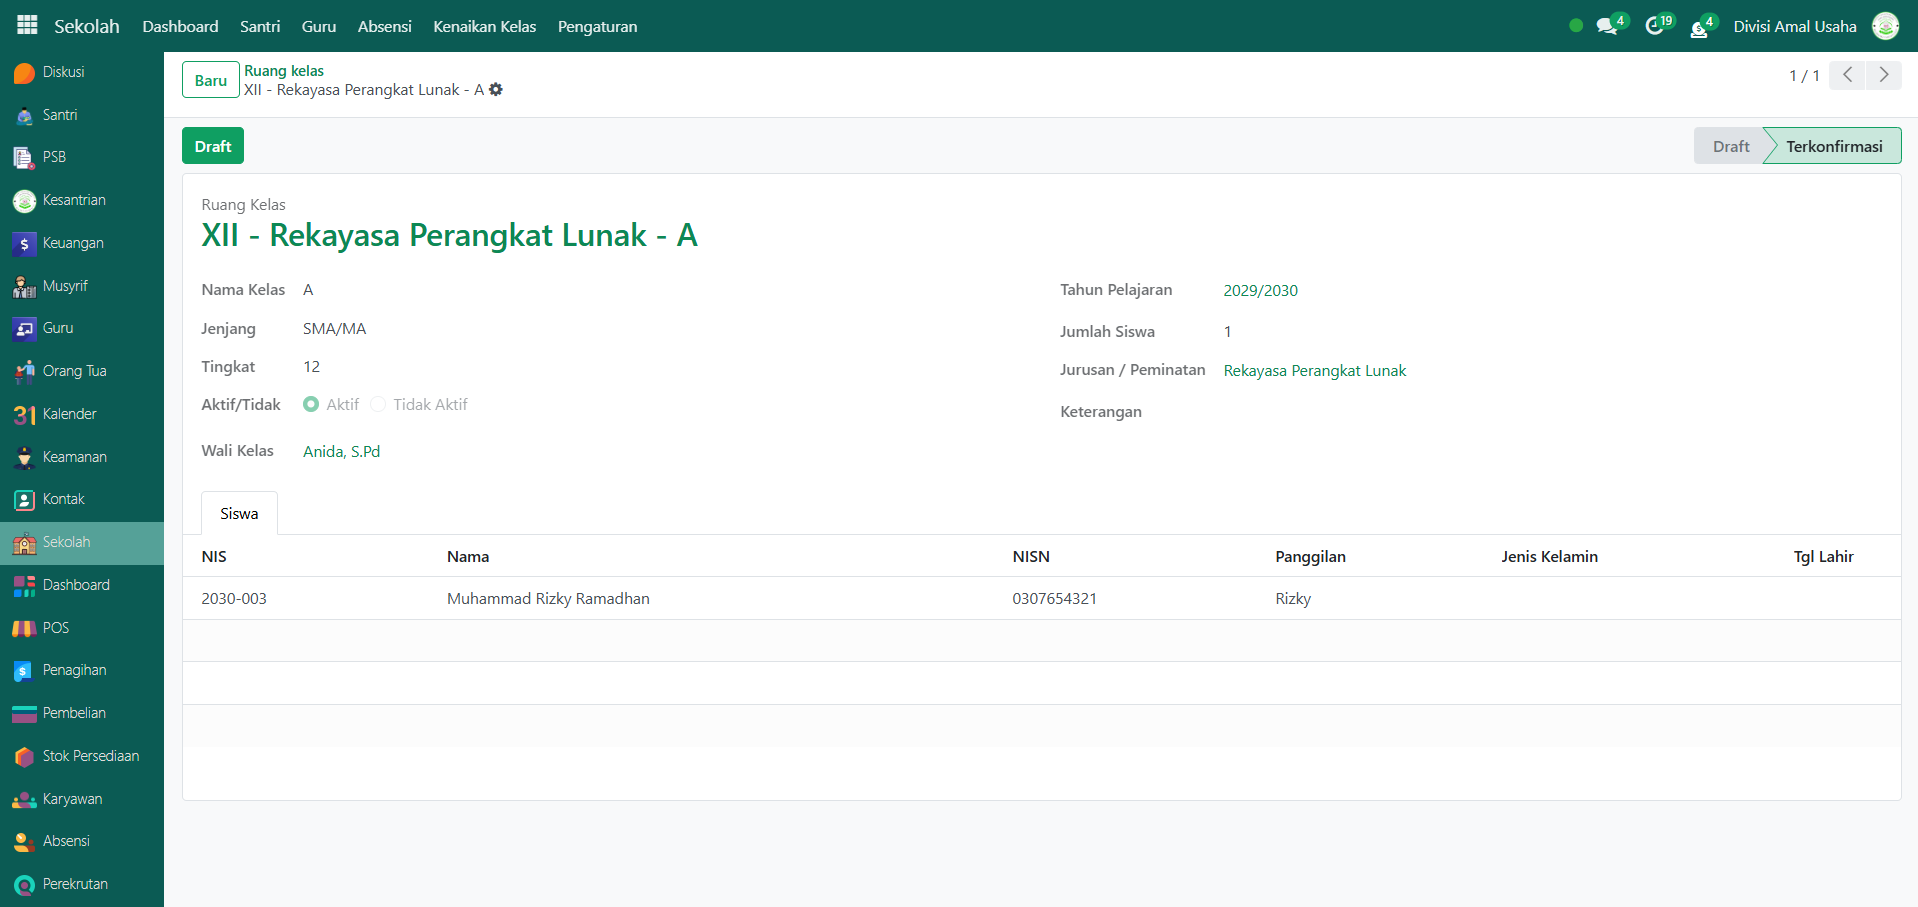Go to next record arrow
This screenshot has width=1918, height=907.
(x=1884, y=75)
